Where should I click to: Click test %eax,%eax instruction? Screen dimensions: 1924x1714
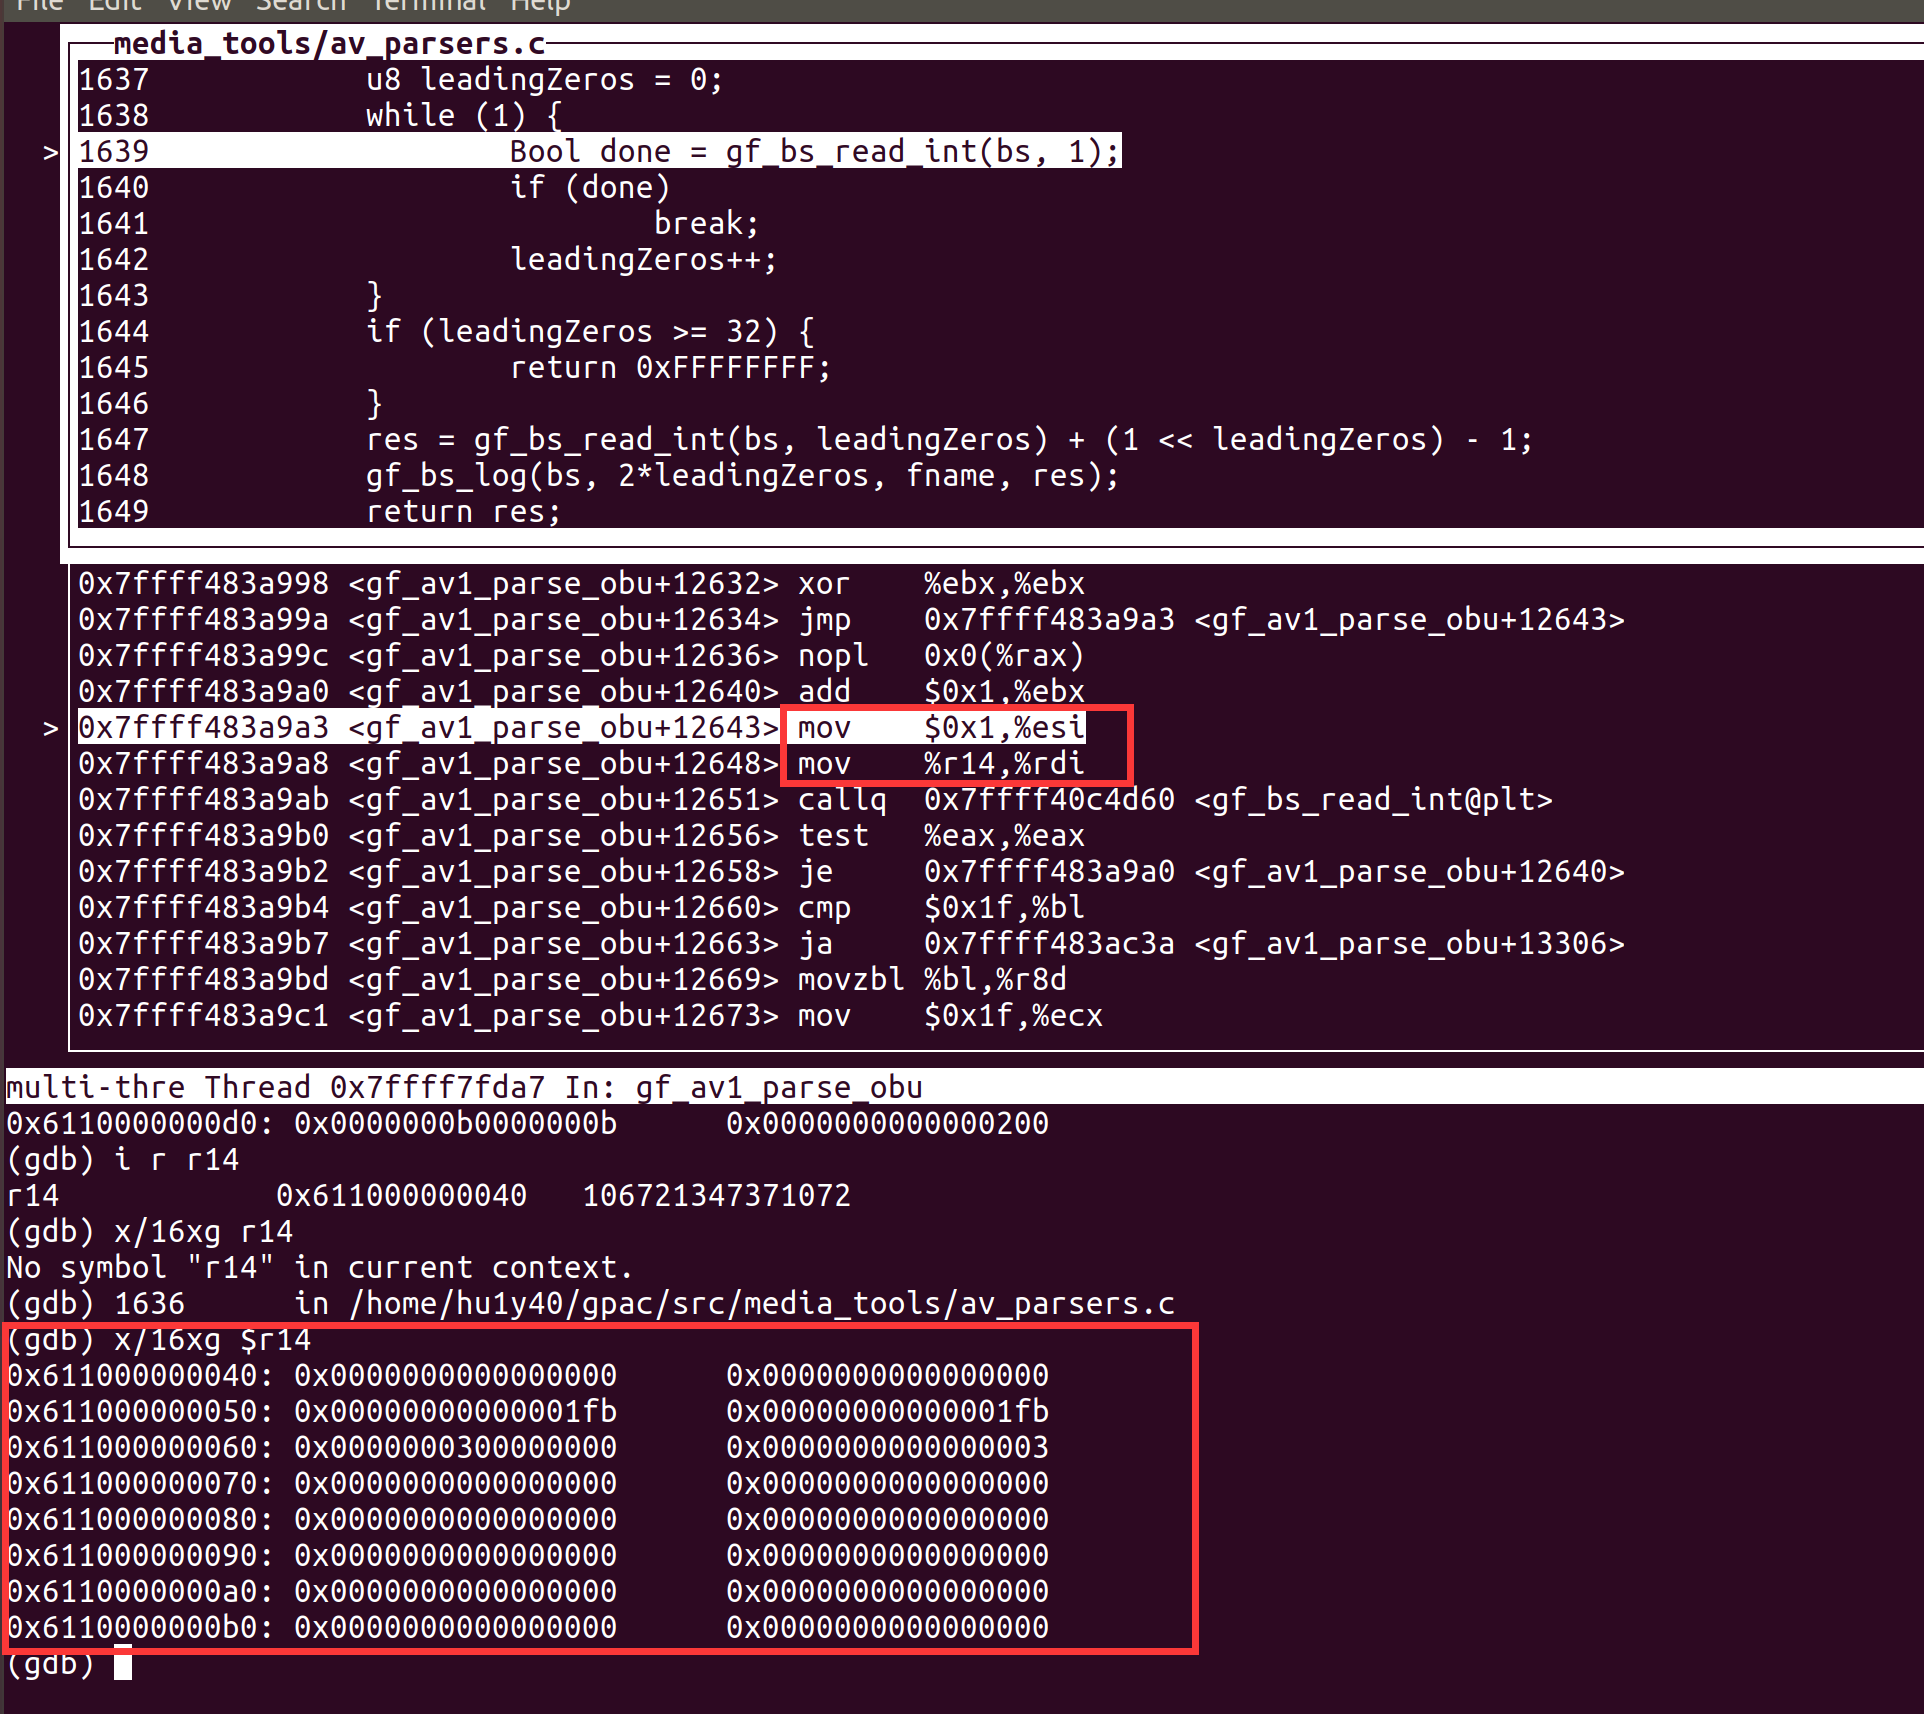(581, 835)
